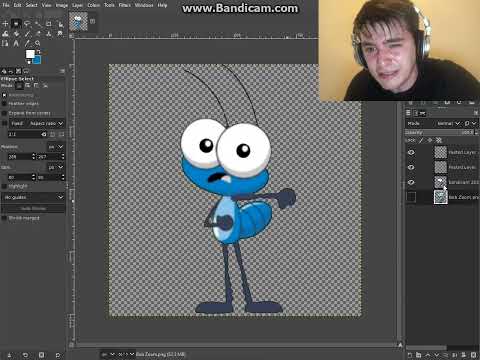
Task: Toggle the Shrink merged checkbox
Action: pos(4,218)
